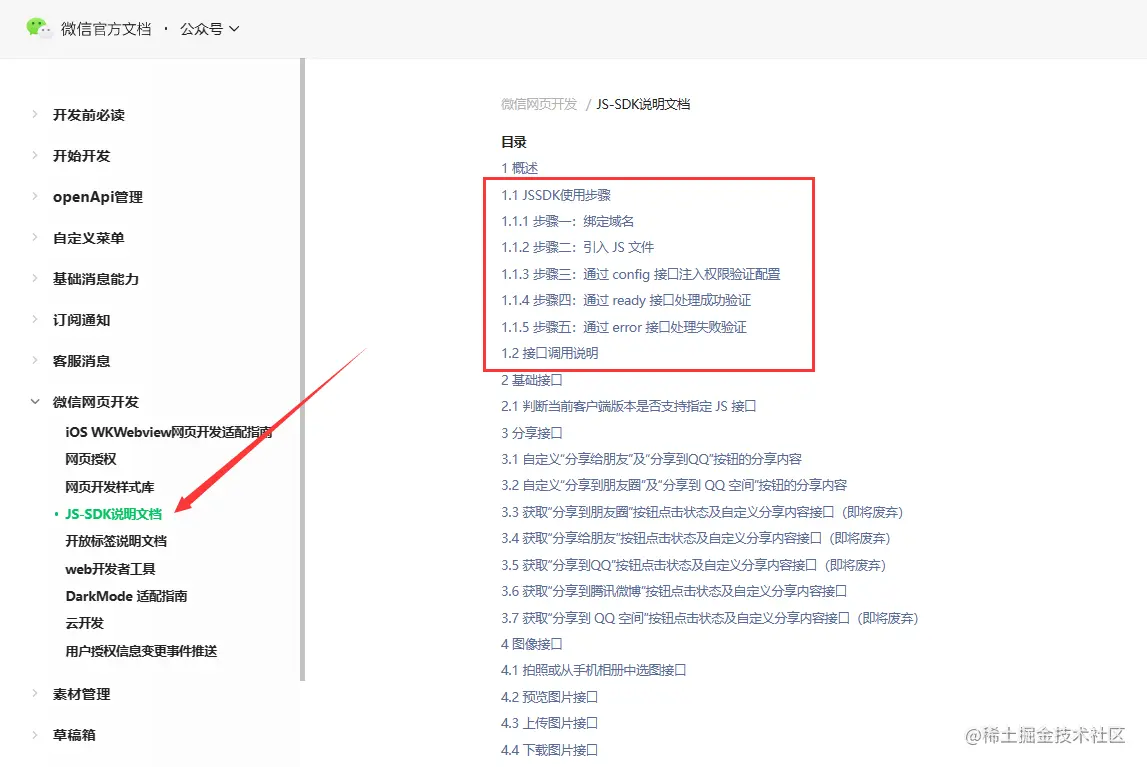The image size is (1147, 767).
Task: Expand the 素材管理 section
Action: coord(81,694)
